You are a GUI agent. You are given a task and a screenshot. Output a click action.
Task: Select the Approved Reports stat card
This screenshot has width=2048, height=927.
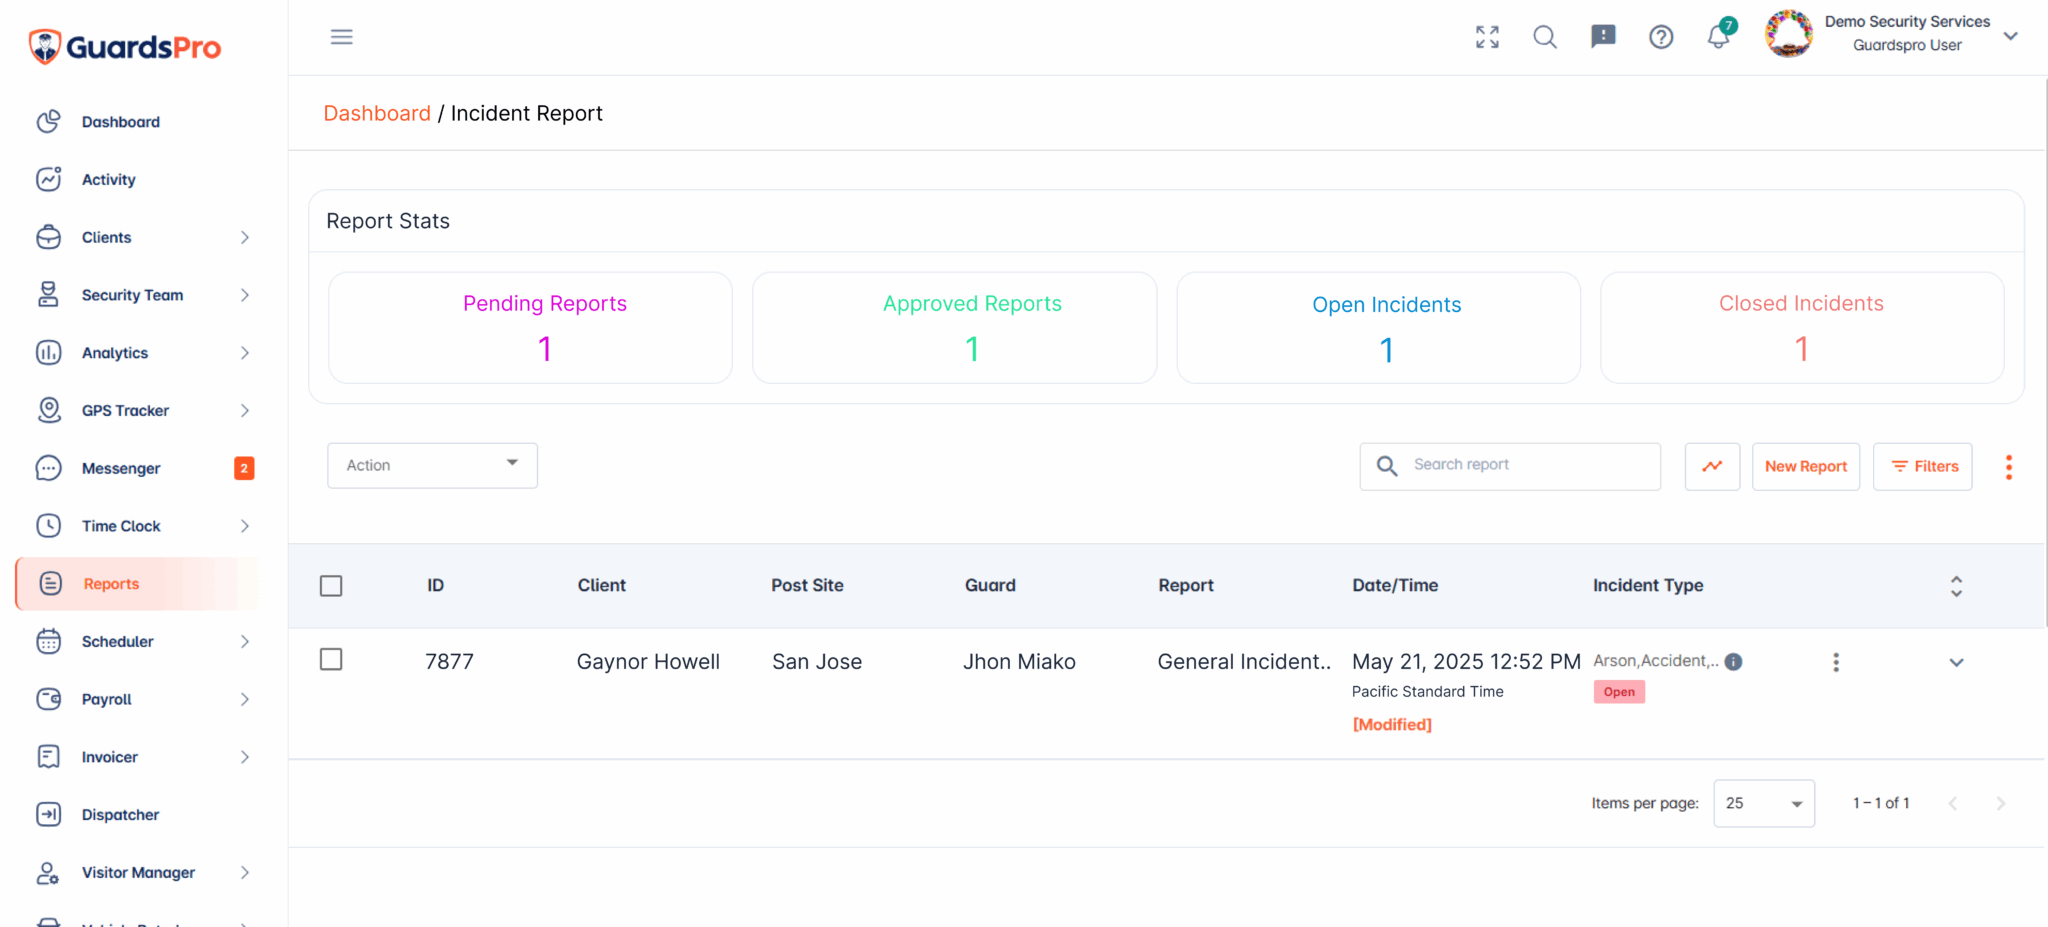click(954, 328)
